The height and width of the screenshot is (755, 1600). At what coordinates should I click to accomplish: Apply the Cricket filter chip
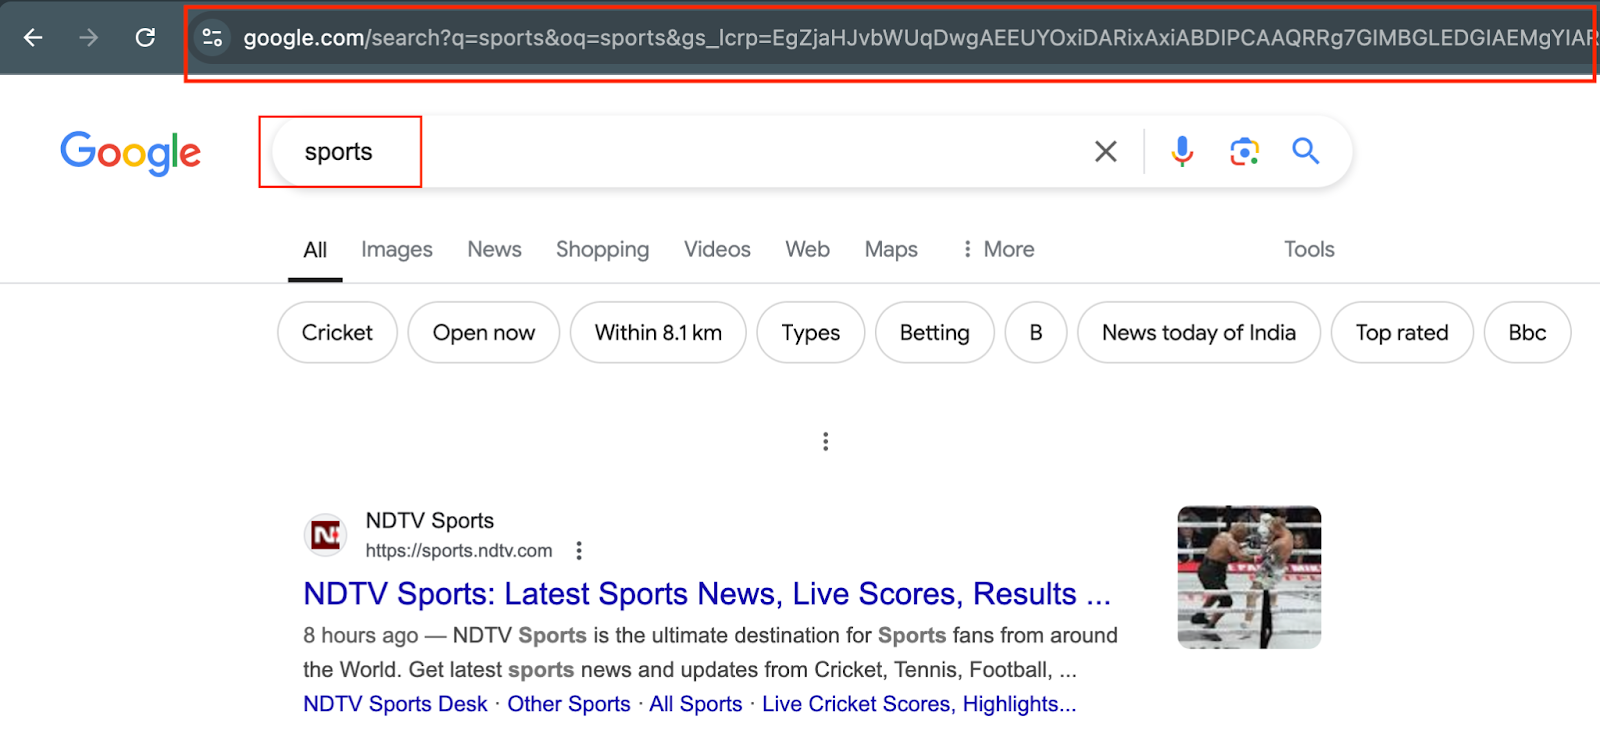pyautogui.click(x=337, y=333)
